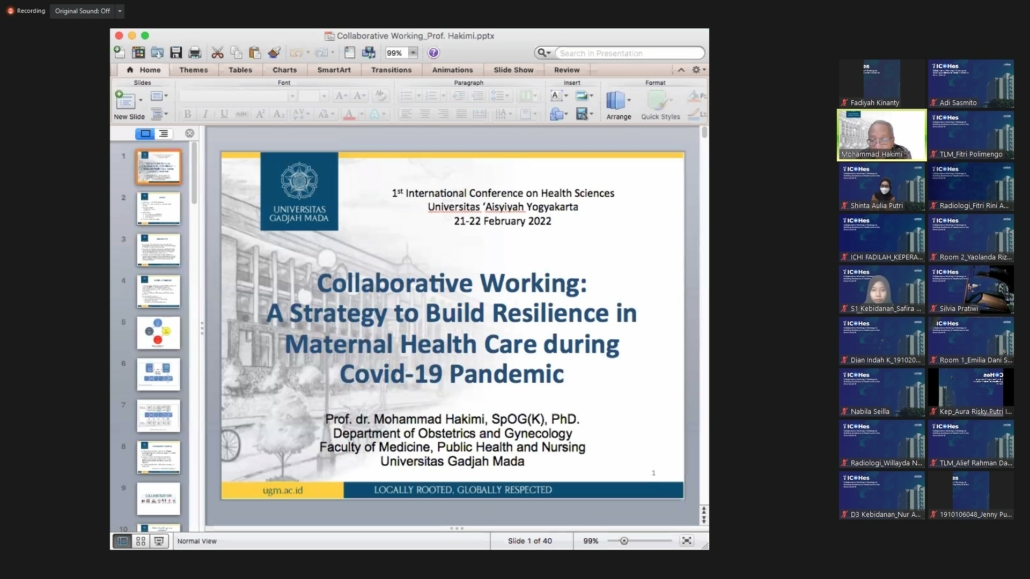Click the Increase Font Size icon
1030x579 pixels.
tap(341, 96)
